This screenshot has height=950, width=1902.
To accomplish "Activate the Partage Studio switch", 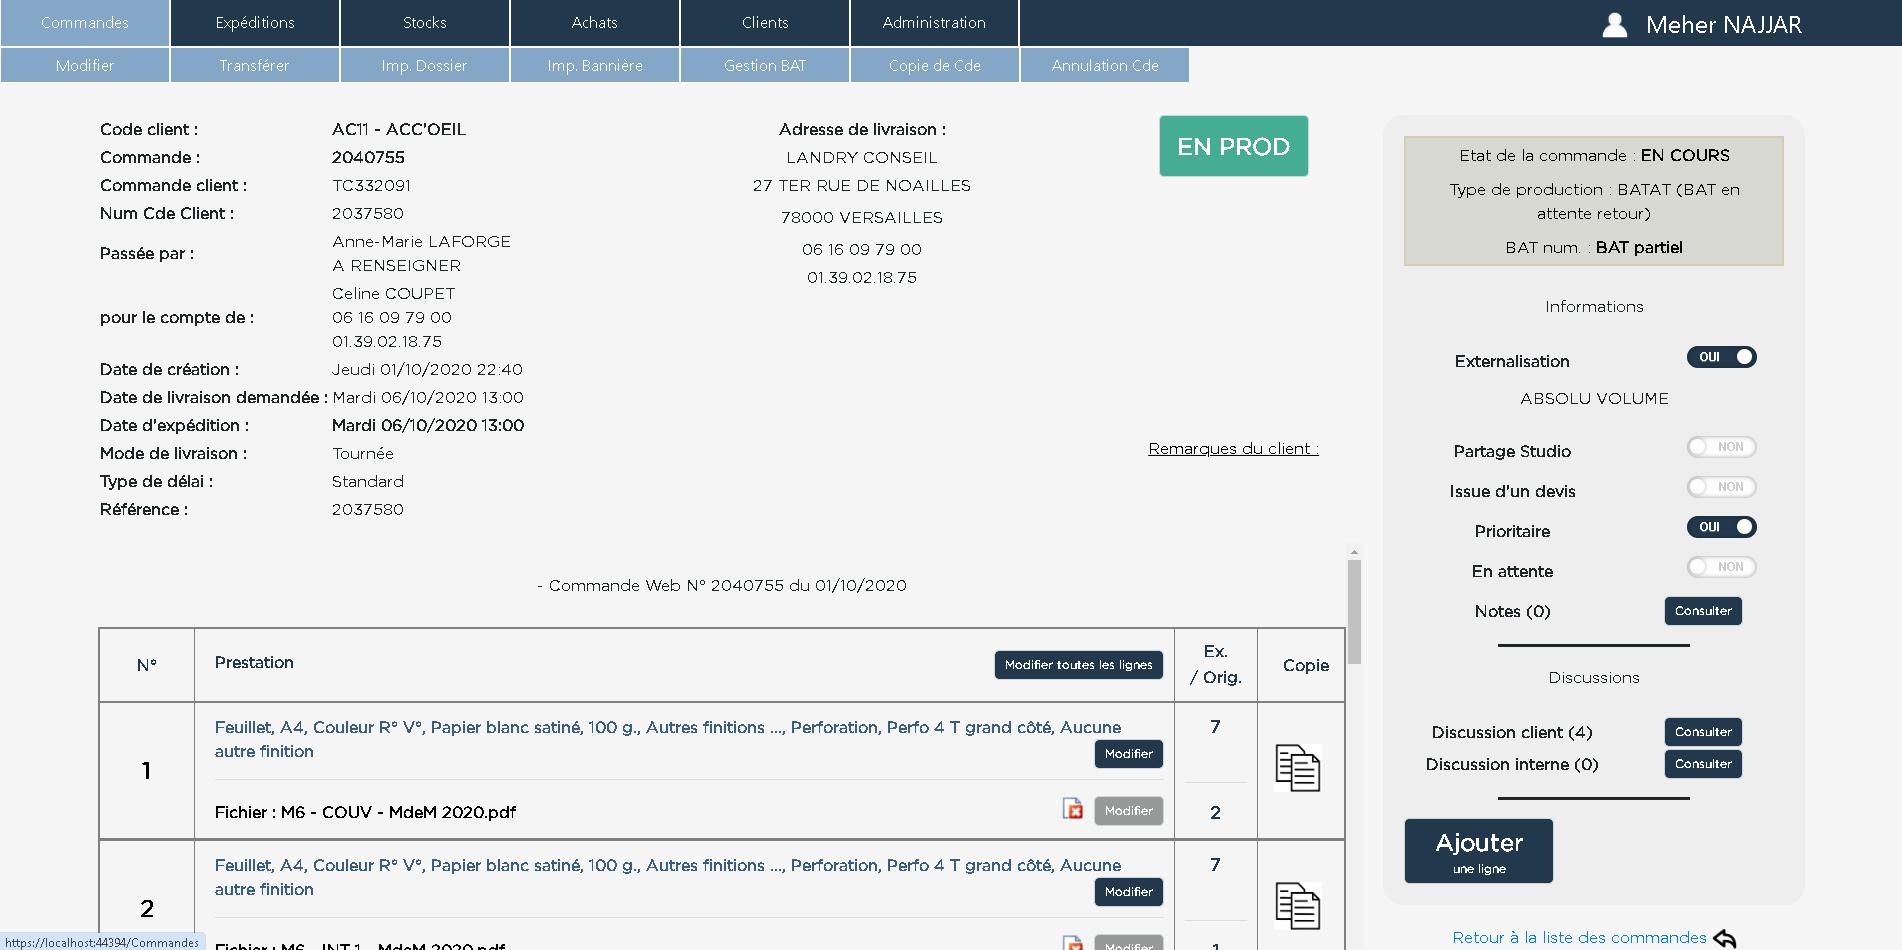I will [x=1721, y=447].
